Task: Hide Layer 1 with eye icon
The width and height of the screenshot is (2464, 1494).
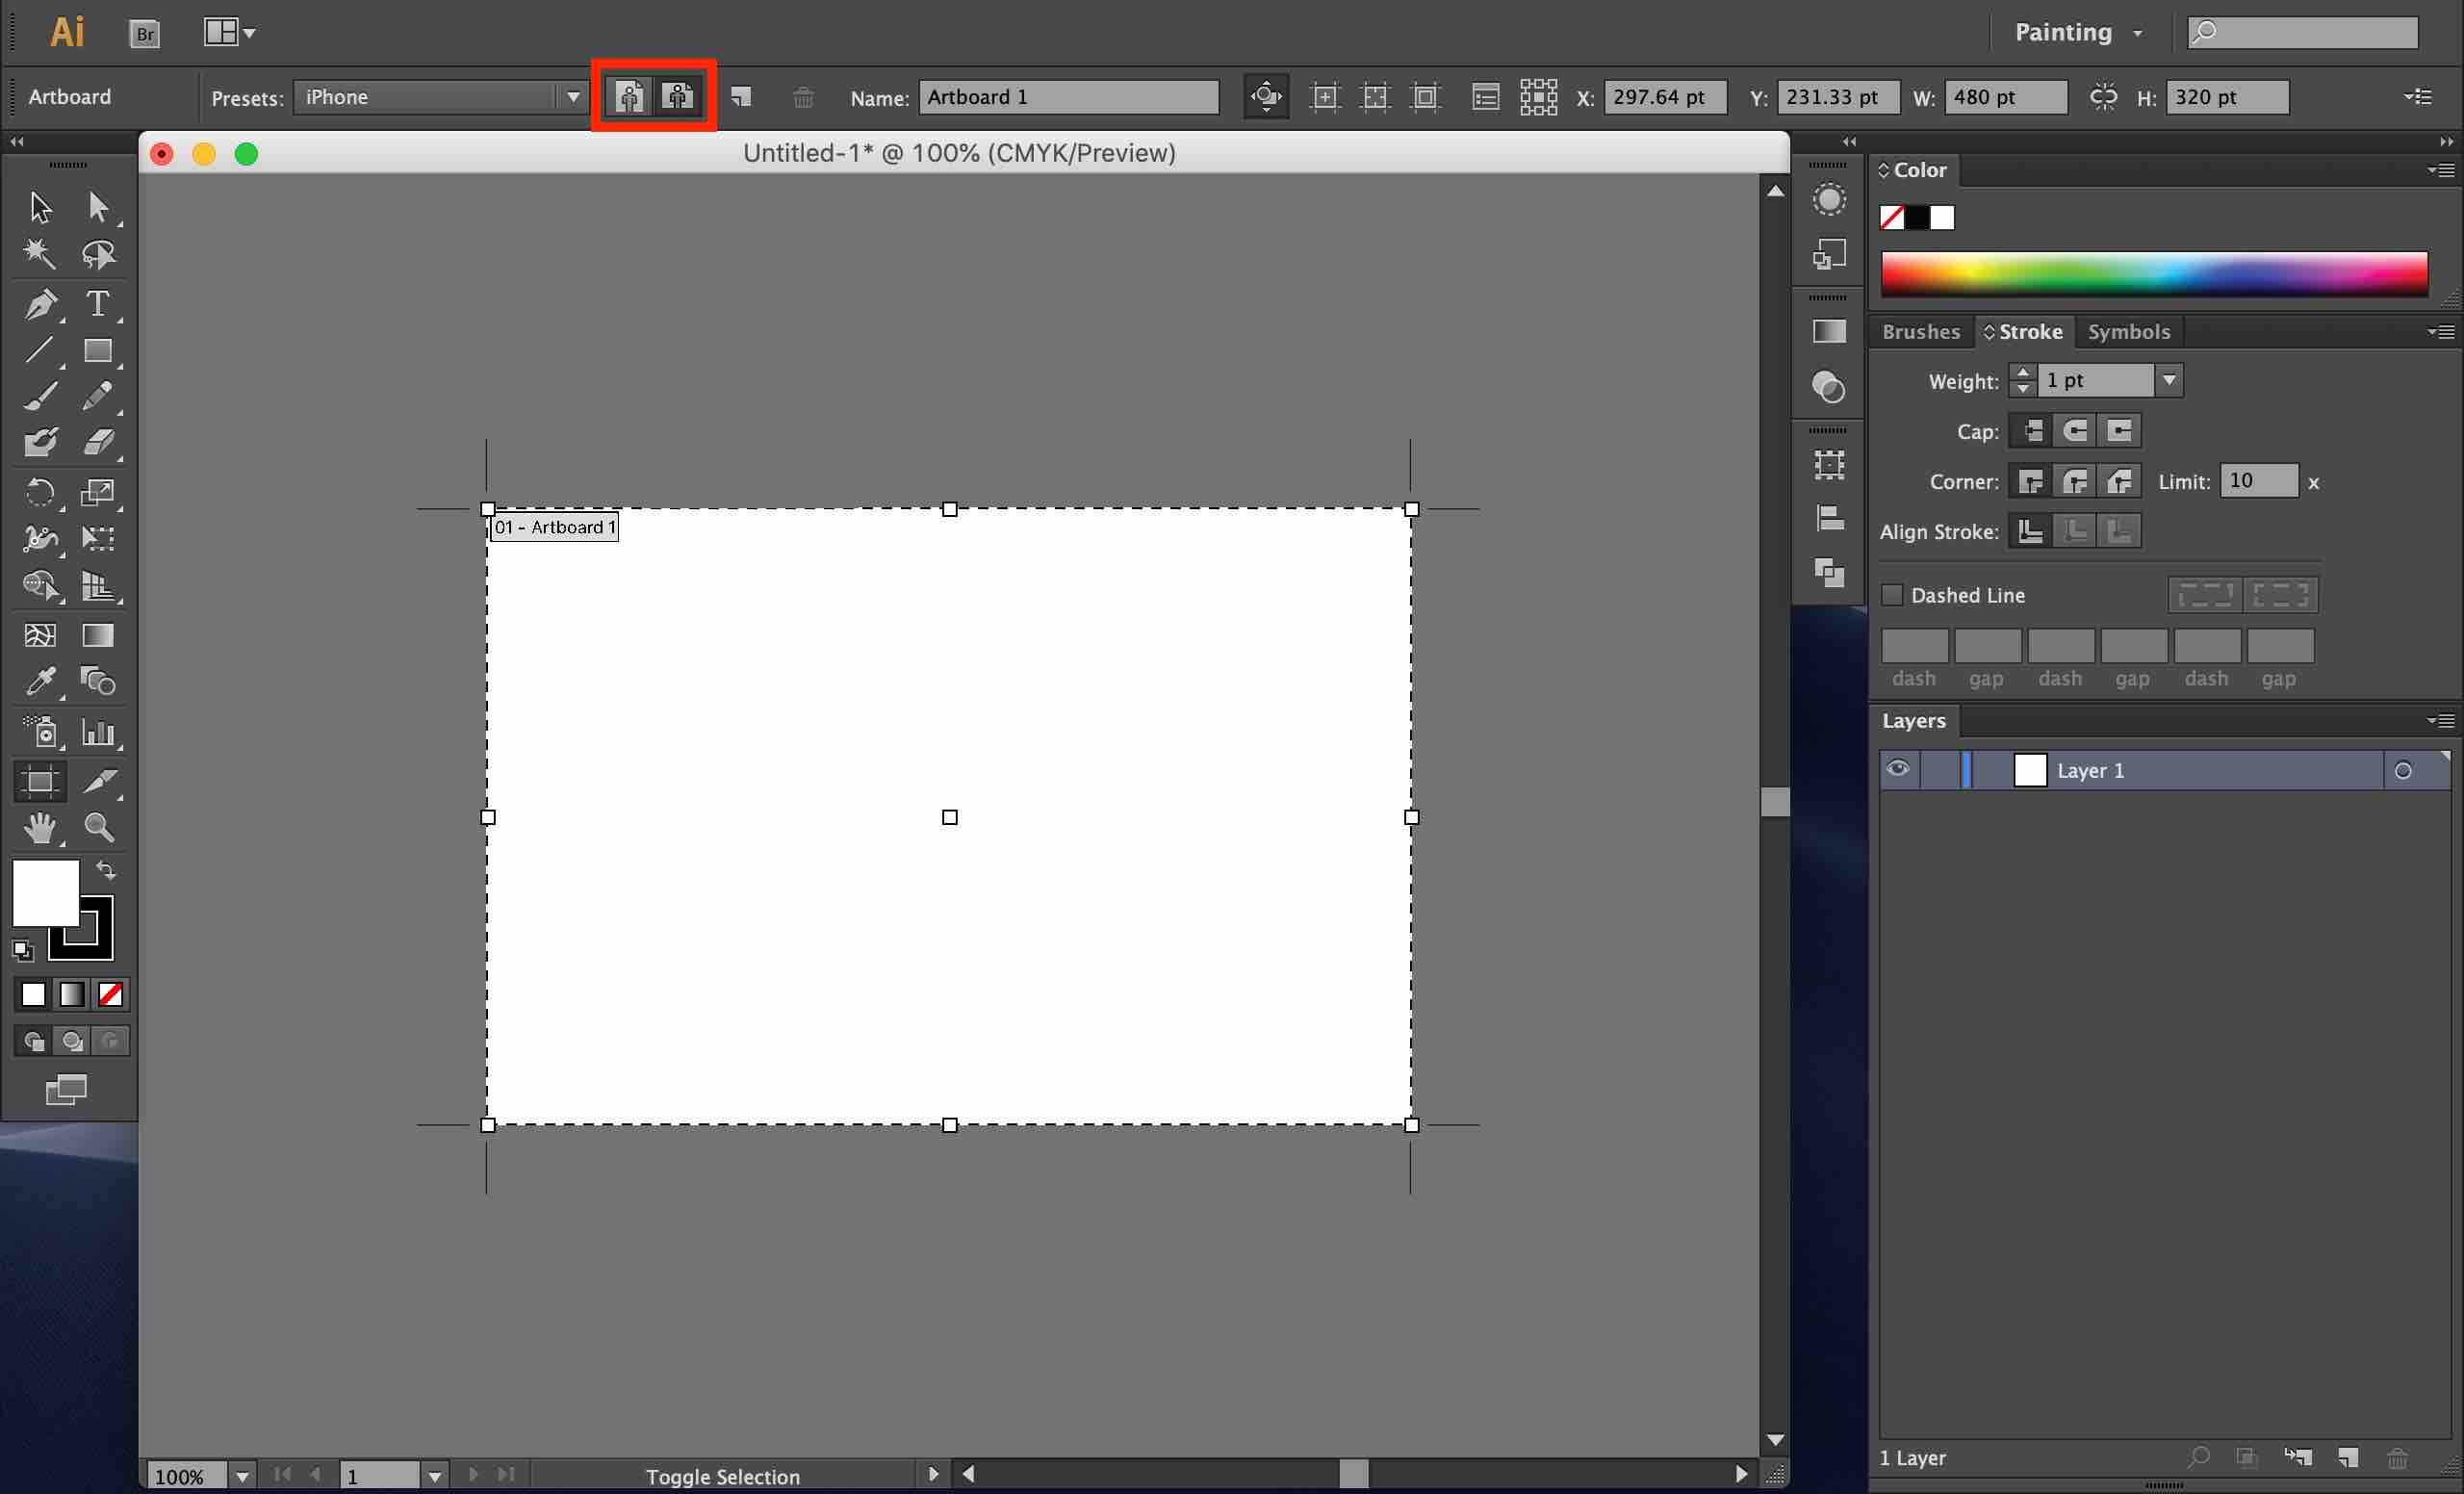Action: click(x=1897, y=770)
